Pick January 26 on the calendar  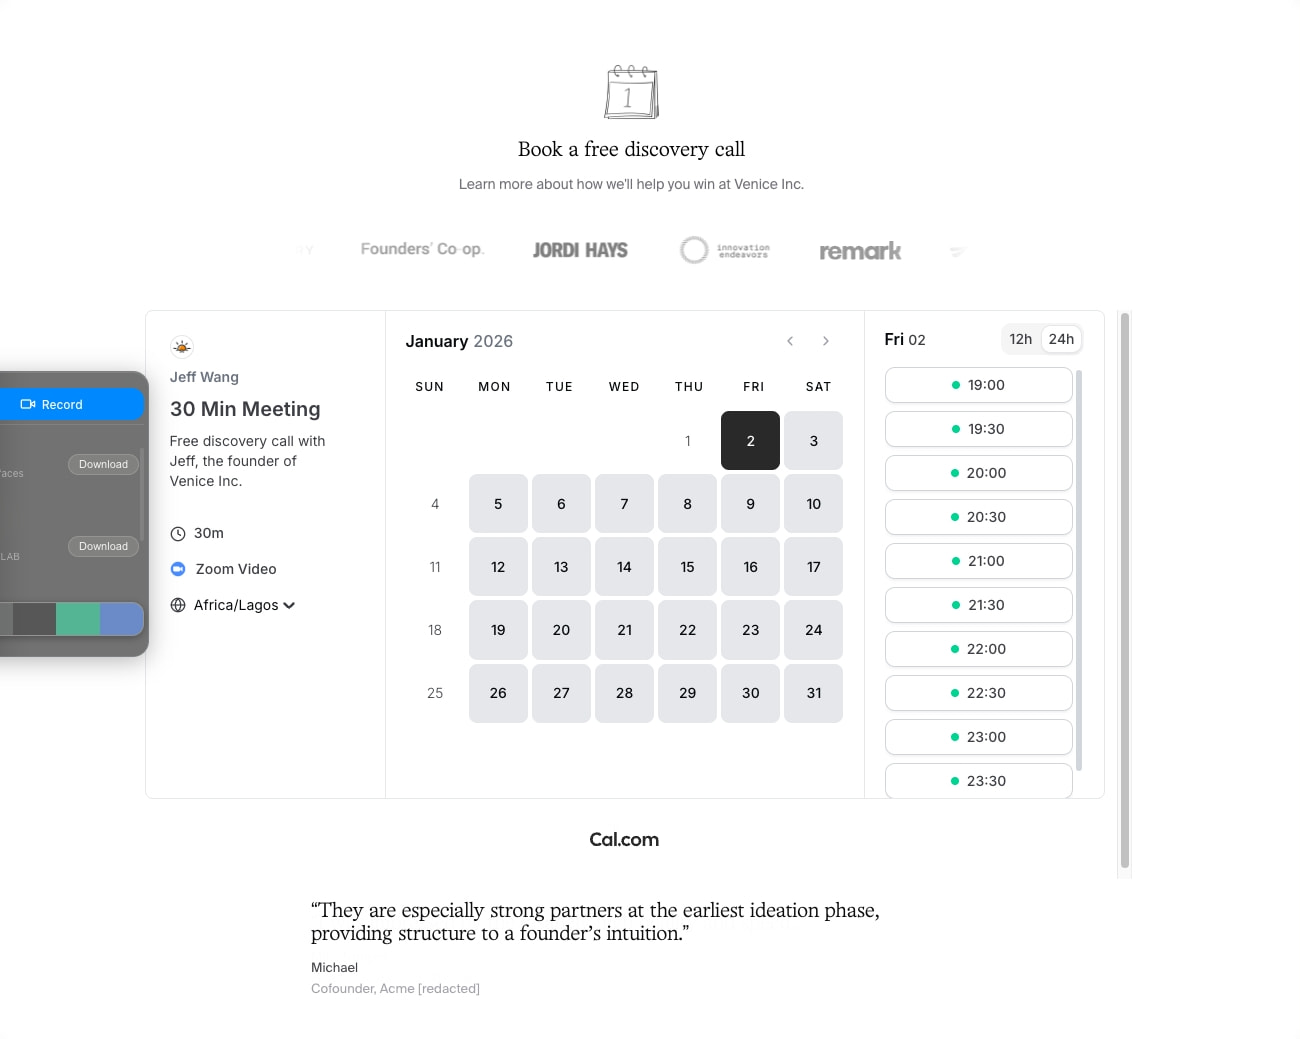tap(498, 693)
